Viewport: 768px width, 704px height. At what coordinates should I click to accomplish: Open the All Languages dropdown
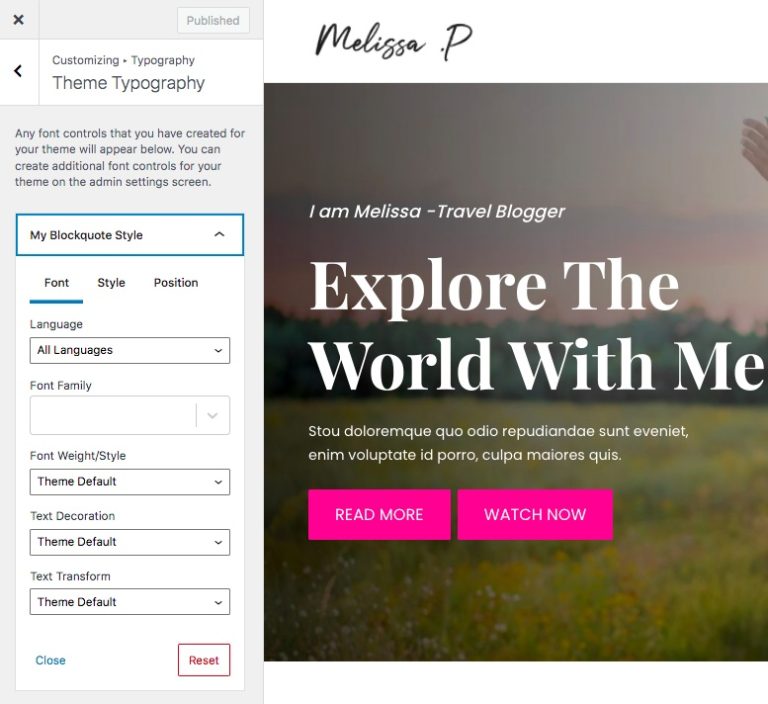pos(130,350)
